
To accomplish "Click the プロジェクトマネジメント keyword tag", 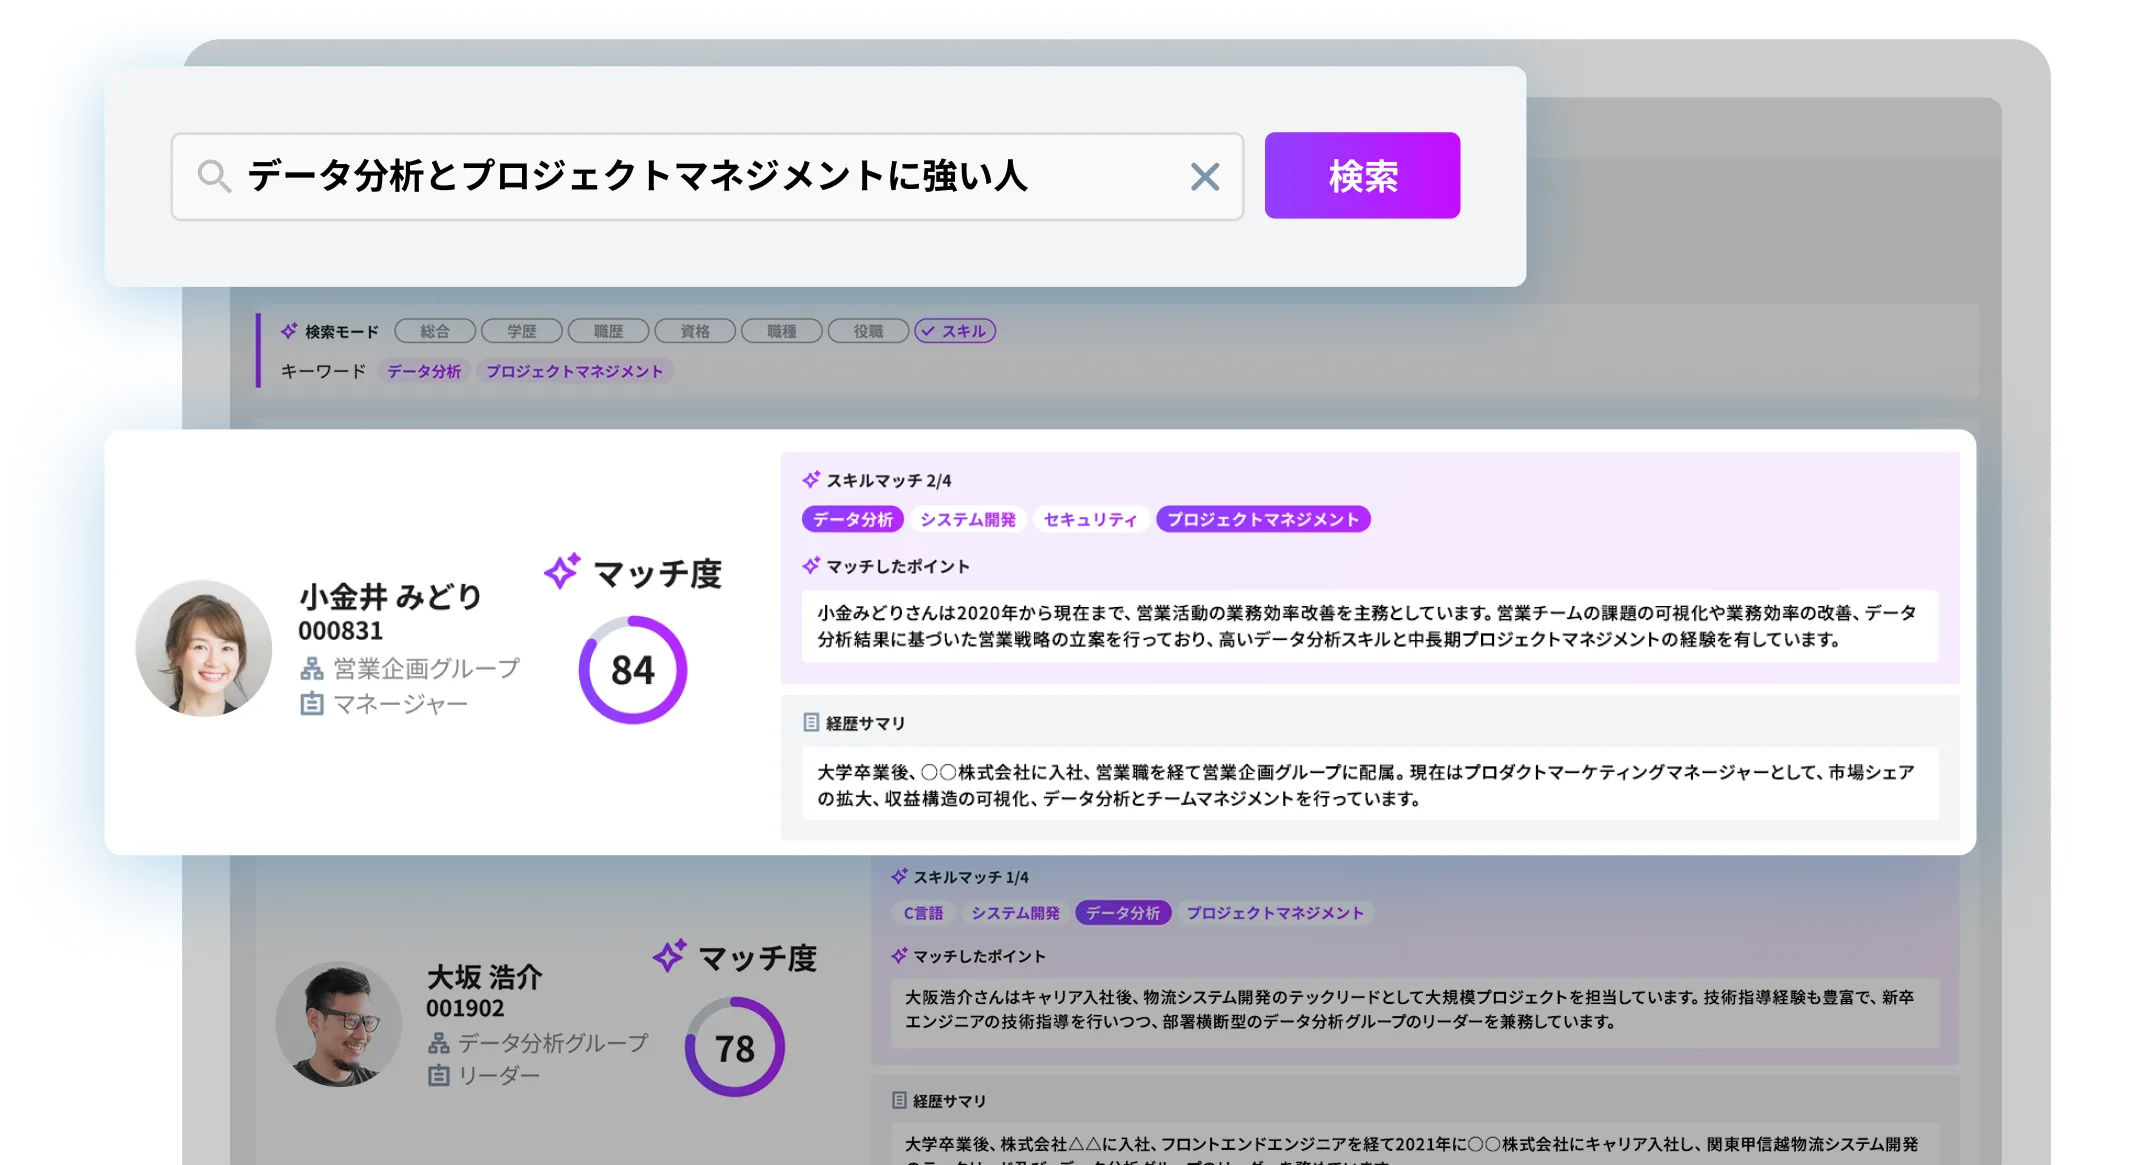I will pyautogui.click(x=574, y=371).
